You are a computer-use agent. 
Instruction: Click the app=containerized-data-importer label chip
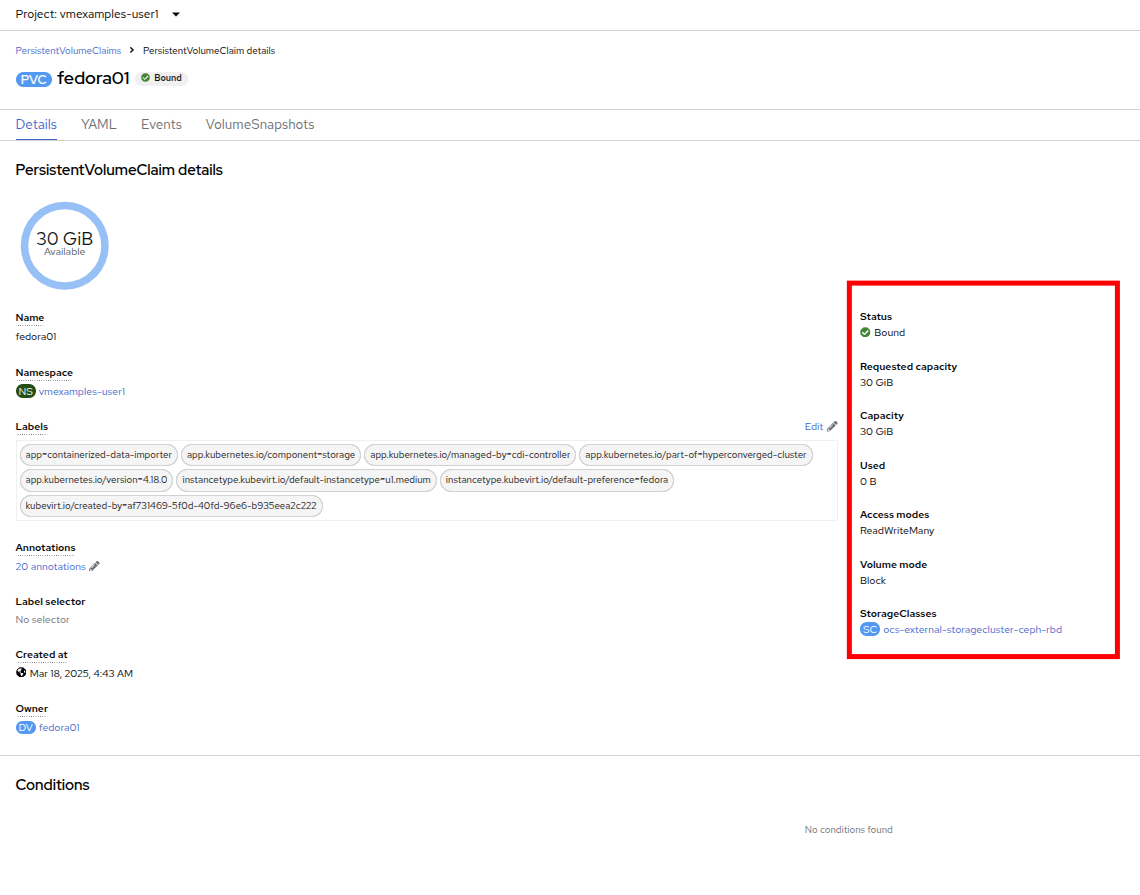click(99, 455)
